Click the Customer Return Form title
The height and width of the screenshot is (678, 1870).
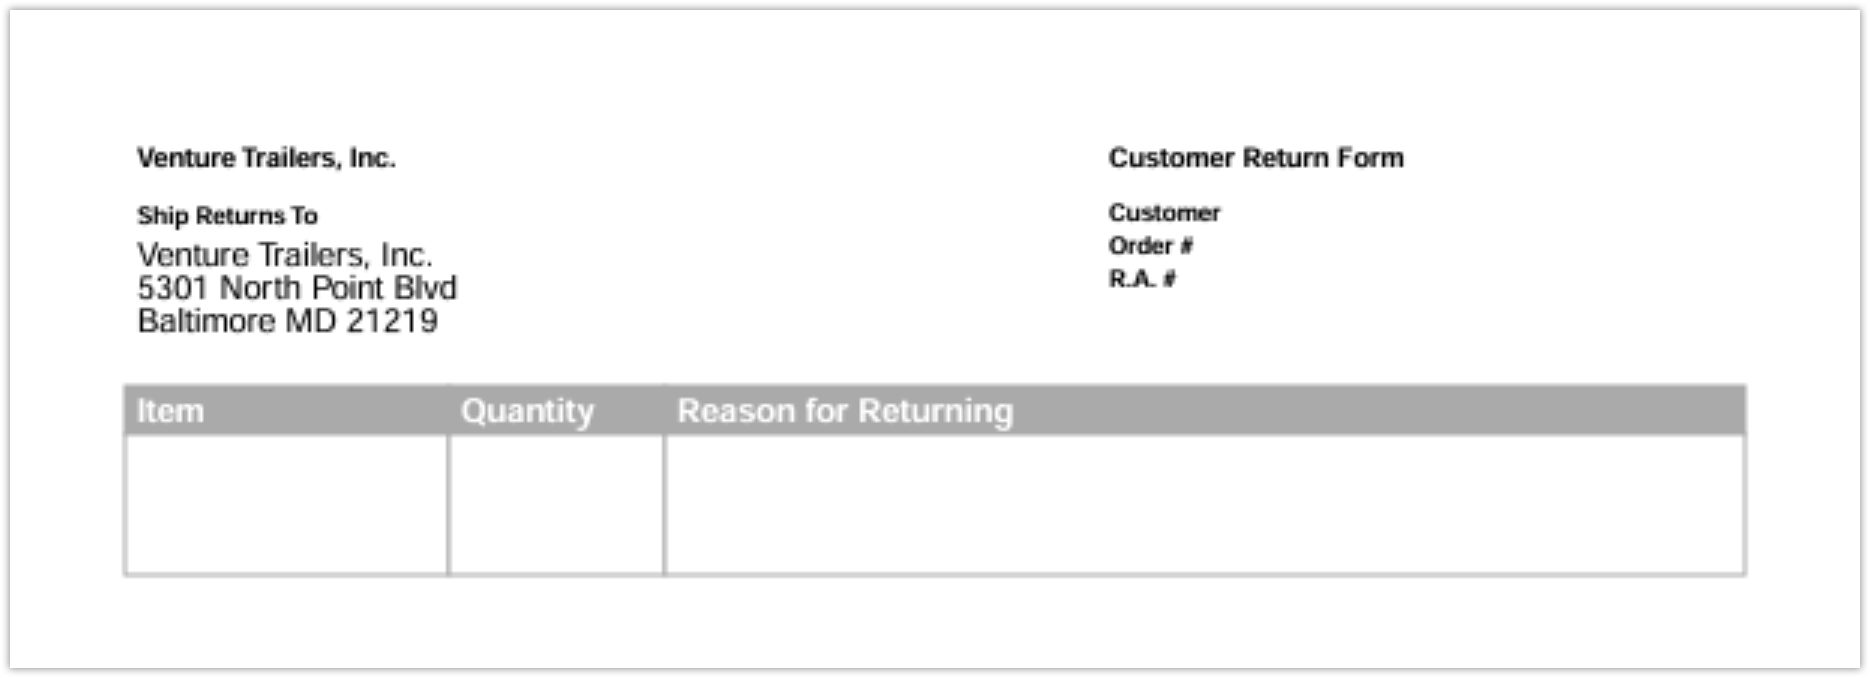1255,158
